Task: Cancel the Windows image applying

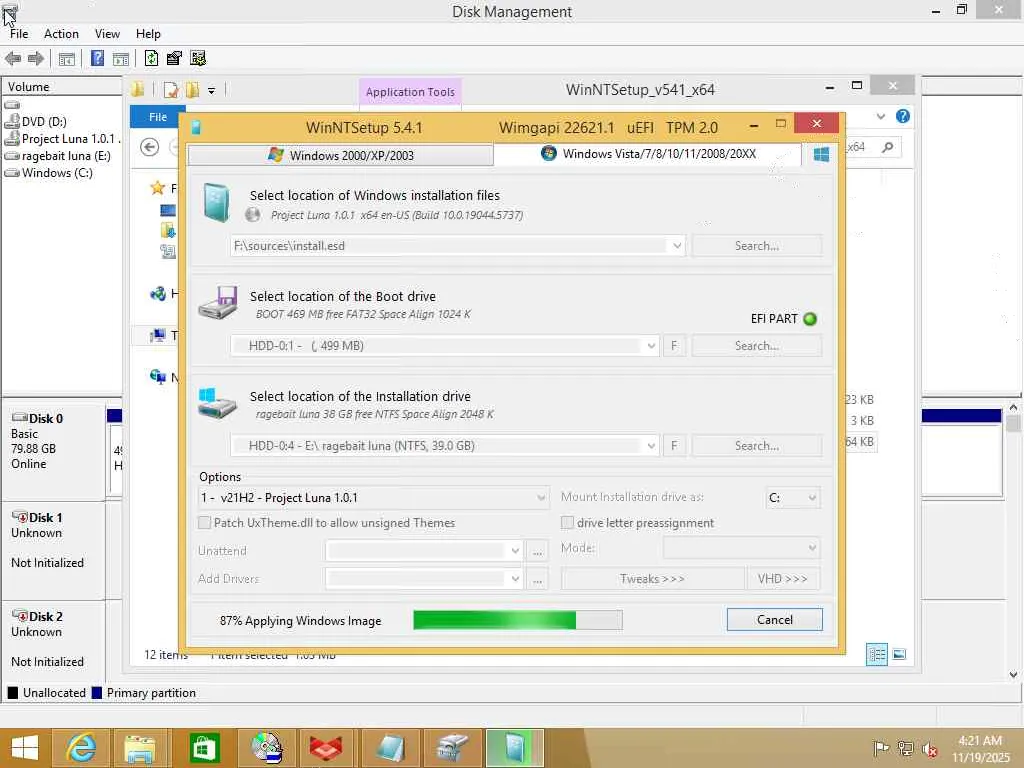Action: (775, 620)
